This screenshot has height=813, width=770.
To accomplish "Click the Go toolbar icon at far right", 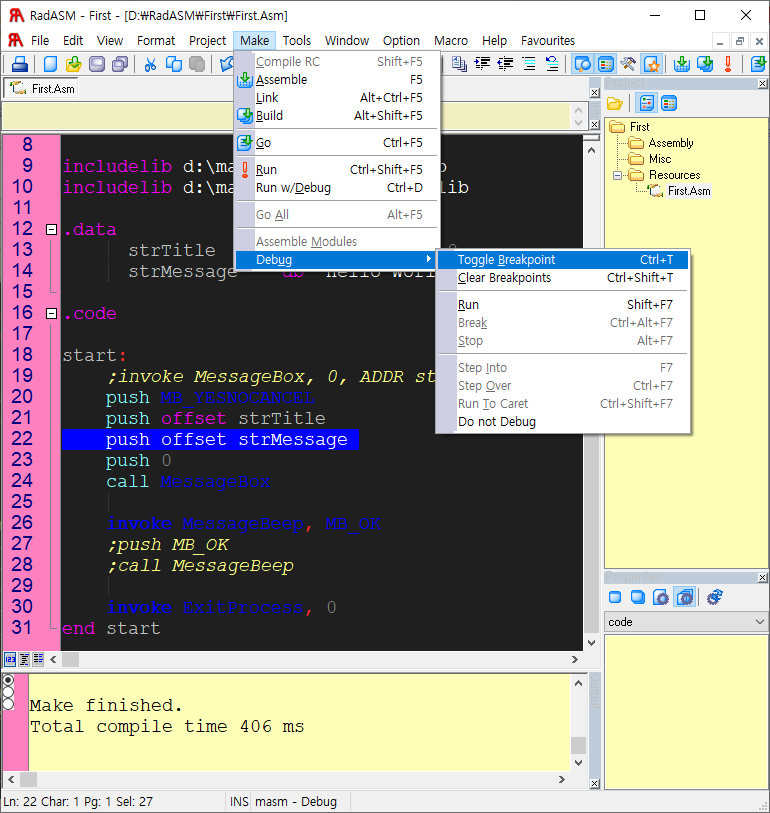I will coord(758,64).
